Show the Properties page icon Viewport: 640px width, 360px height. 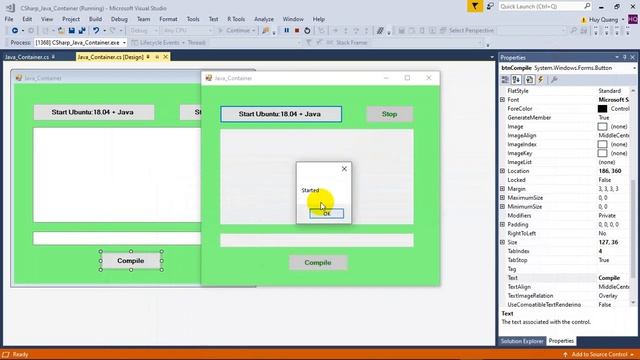click(529, 80)
